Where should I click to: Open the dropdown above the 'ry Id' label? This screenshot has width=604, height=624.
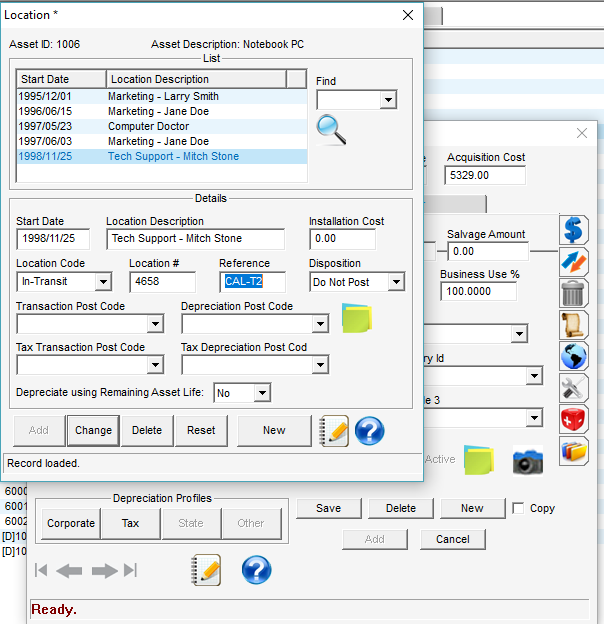[x=519, y=333]
